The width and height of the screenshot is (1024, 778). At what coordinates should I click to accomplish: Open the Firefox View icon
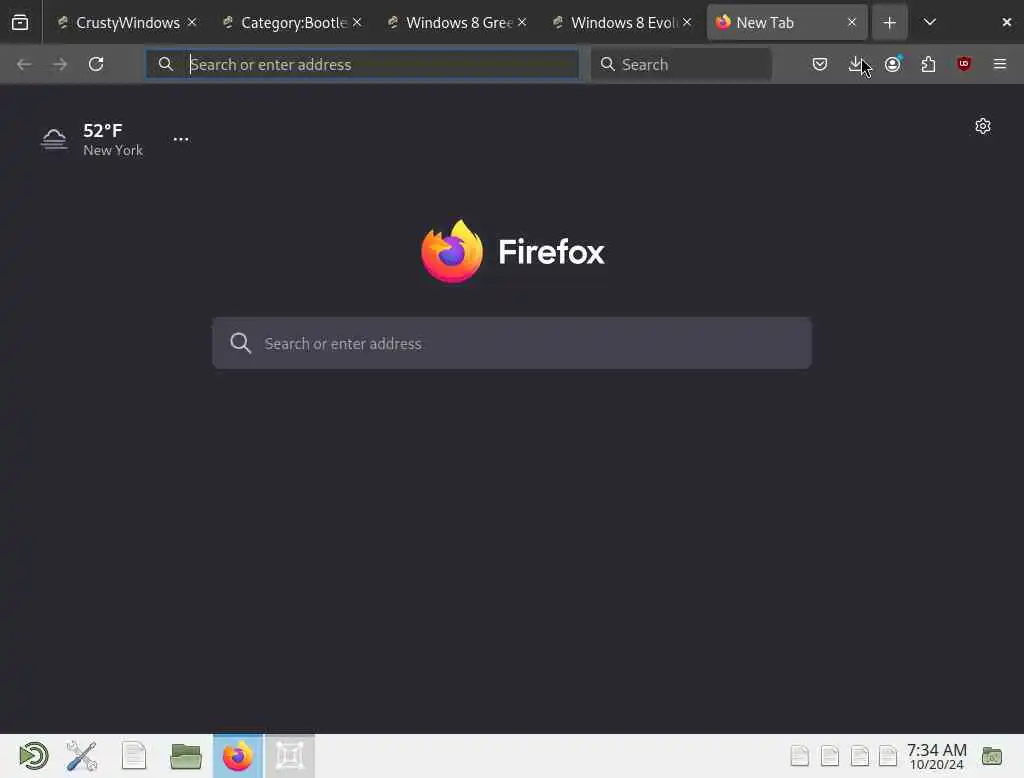(20, 23)
